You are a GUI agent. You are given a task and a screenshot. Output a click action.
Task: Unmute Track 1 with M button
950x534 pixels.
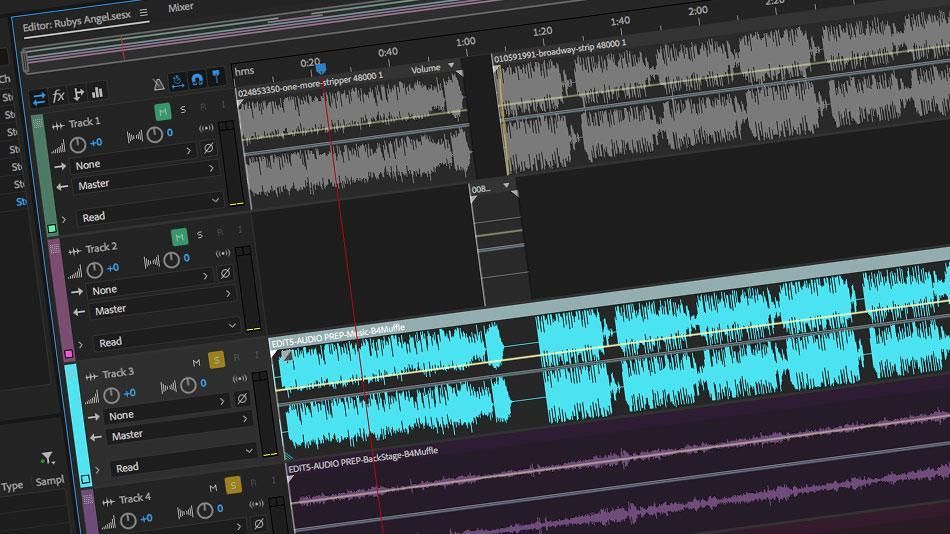pos(162,112)
